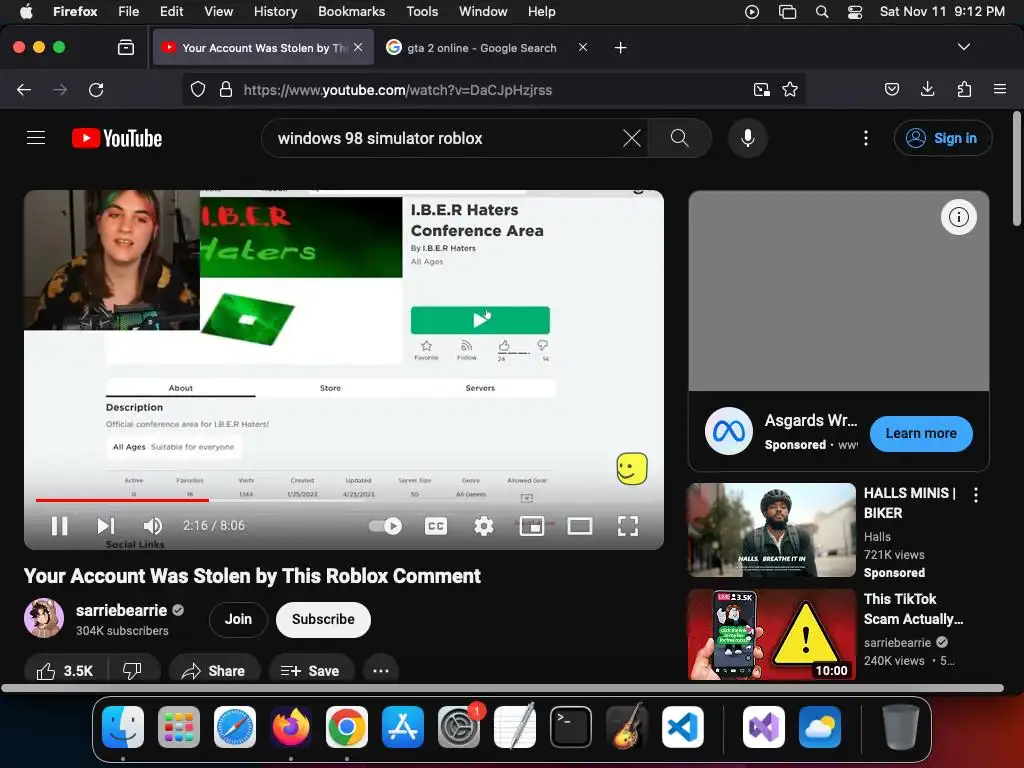
Task: Share the video
Action: tap(214, 671)
